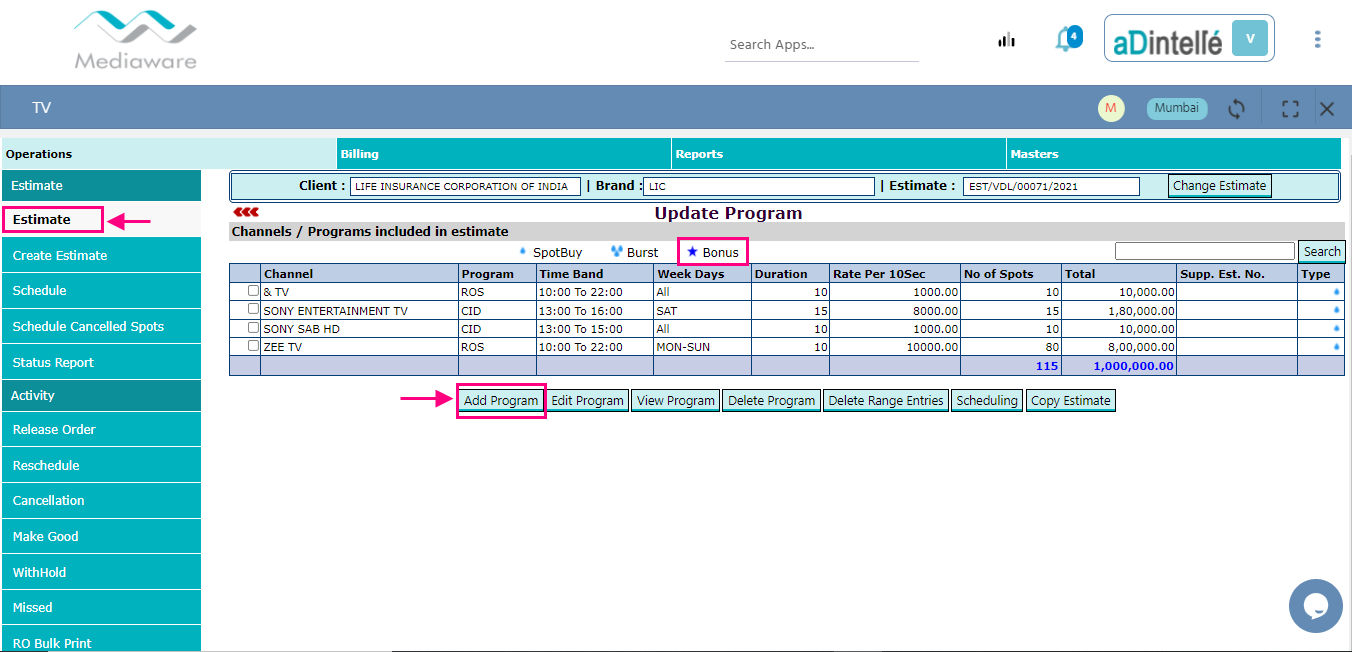Toggle fullscreen mode icon
Viewport: 1352px width, 652px height.
pyautogui.click(x=1290, y=109)
